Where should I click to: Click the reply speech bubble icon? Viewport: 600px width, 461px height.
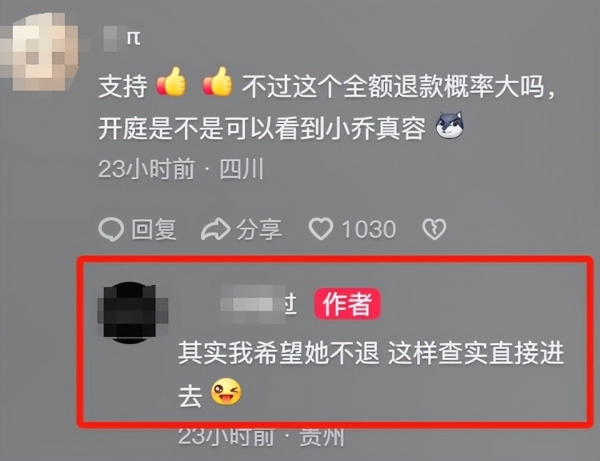click(111, 230)
